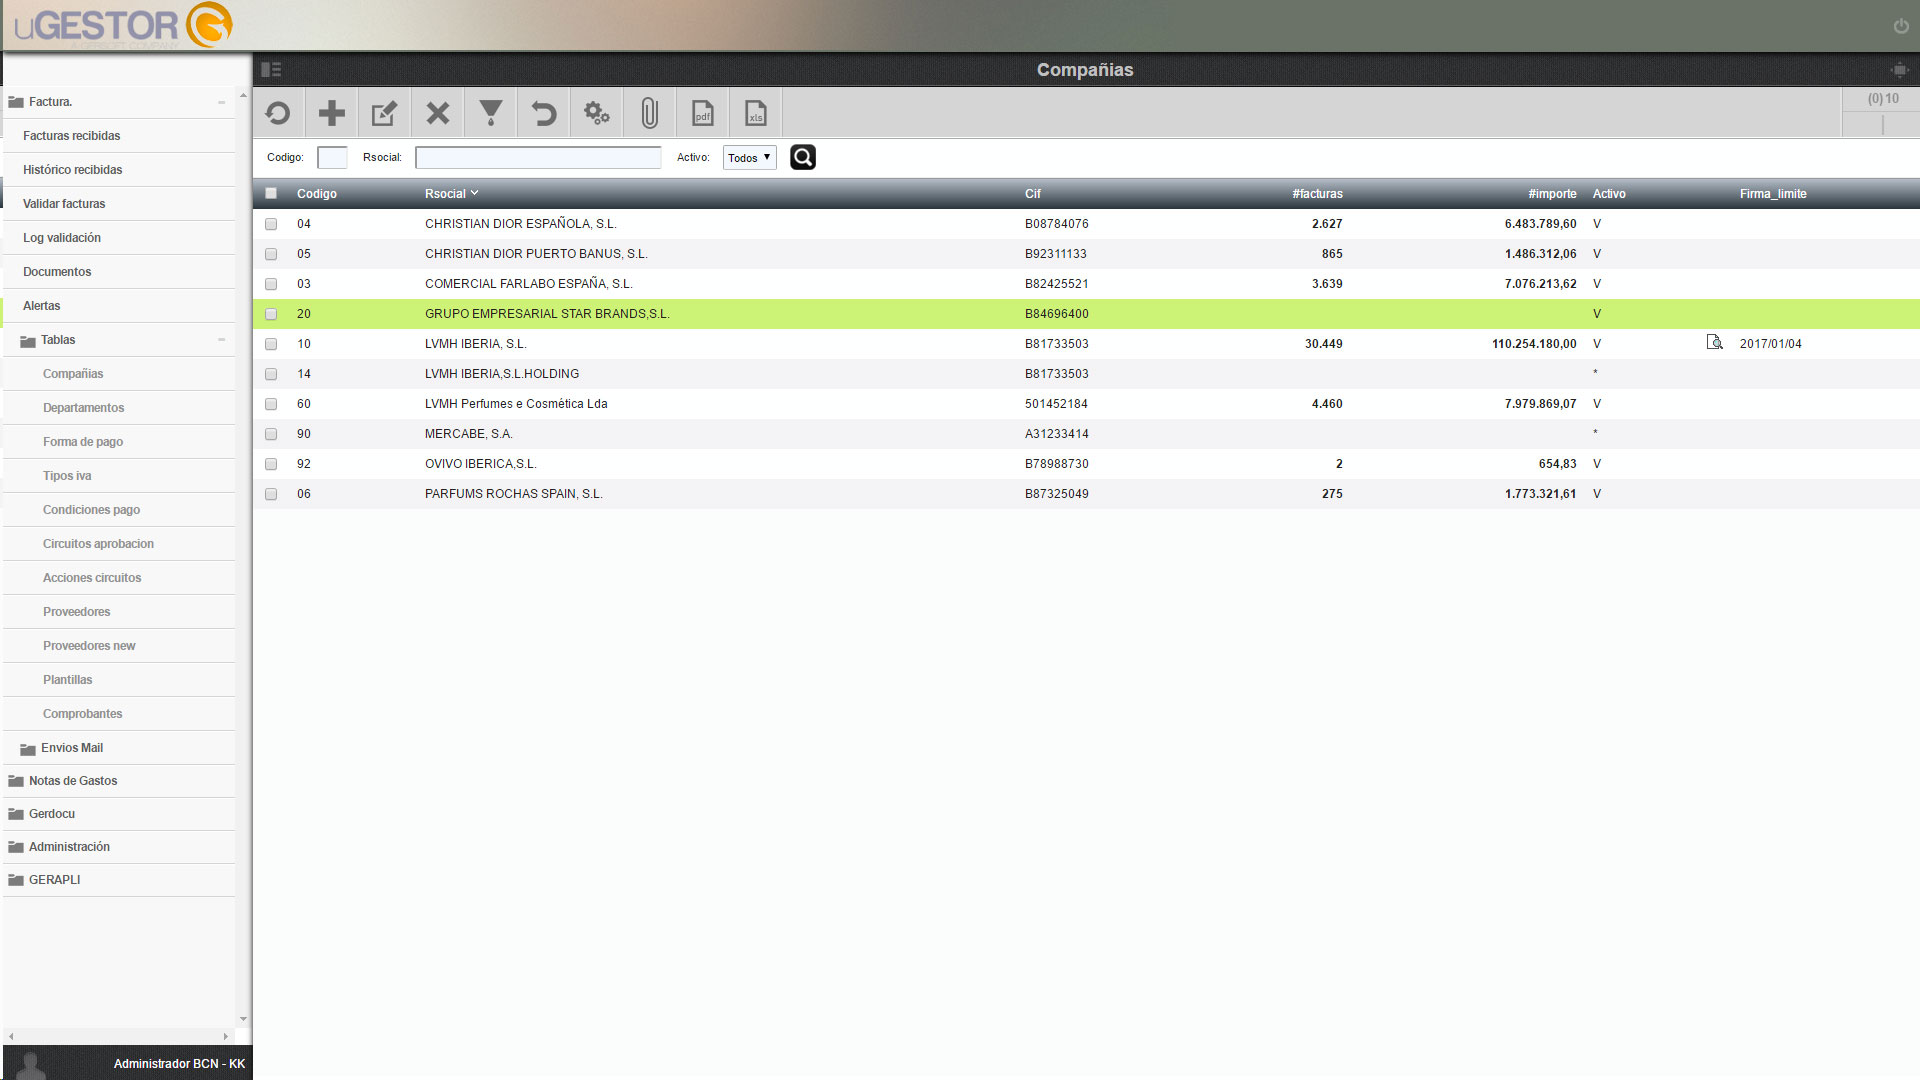Screen dimensions: 1920x1080
Task: Open the gears settings toolbar icon
Action: pyautogui.click(x=596, y=113)
